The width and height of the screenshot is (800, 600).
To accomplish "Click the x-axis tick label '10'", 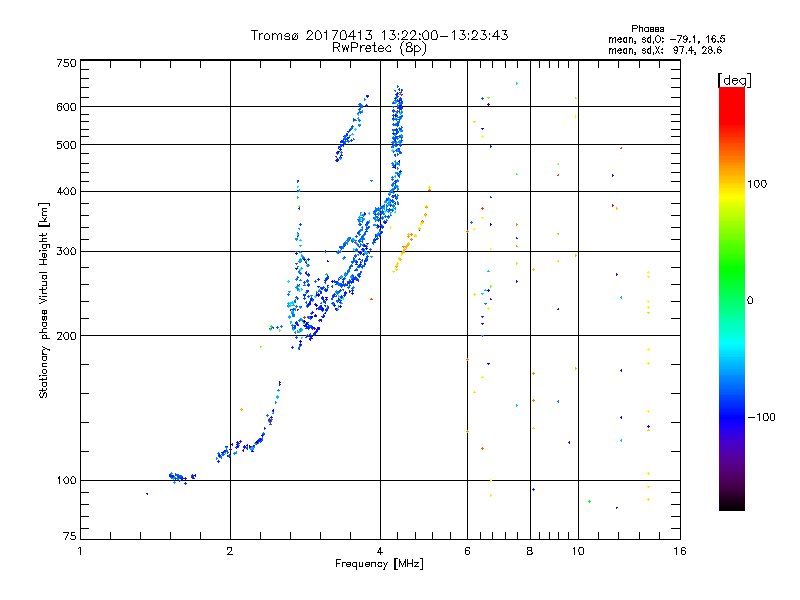I will coord(578,551).
